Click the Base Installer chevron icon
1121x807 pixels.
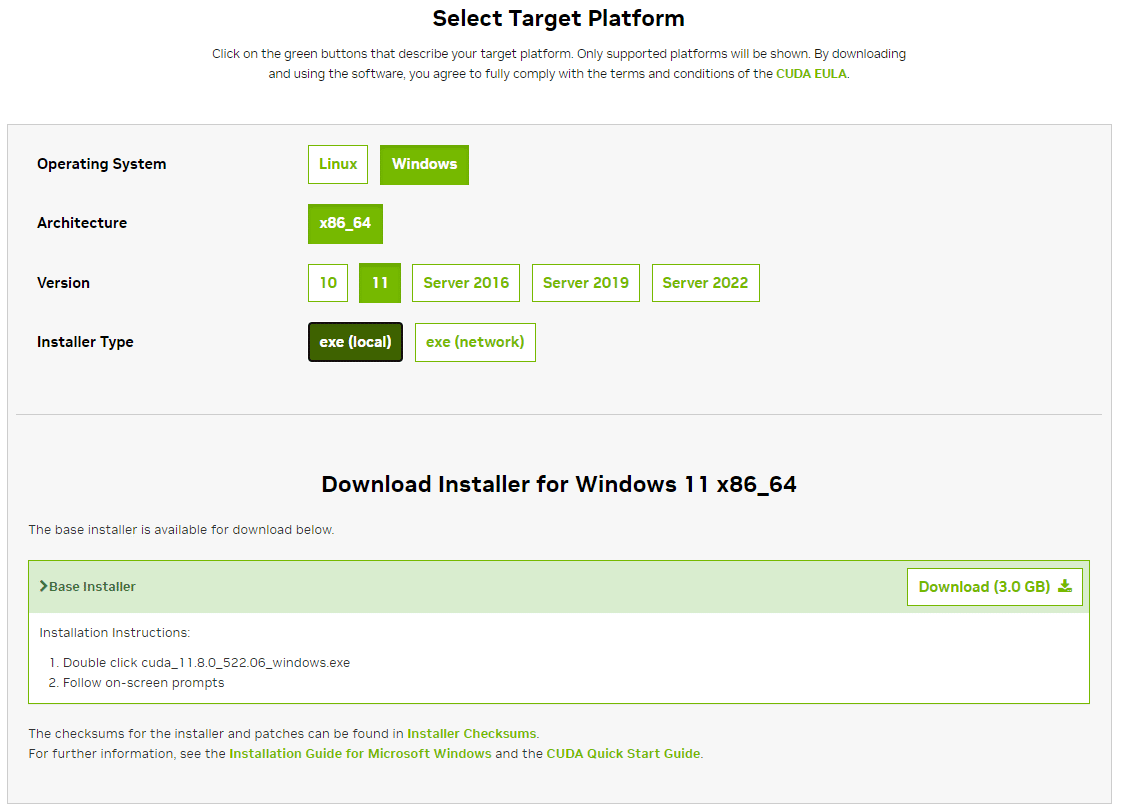(44, 586)
